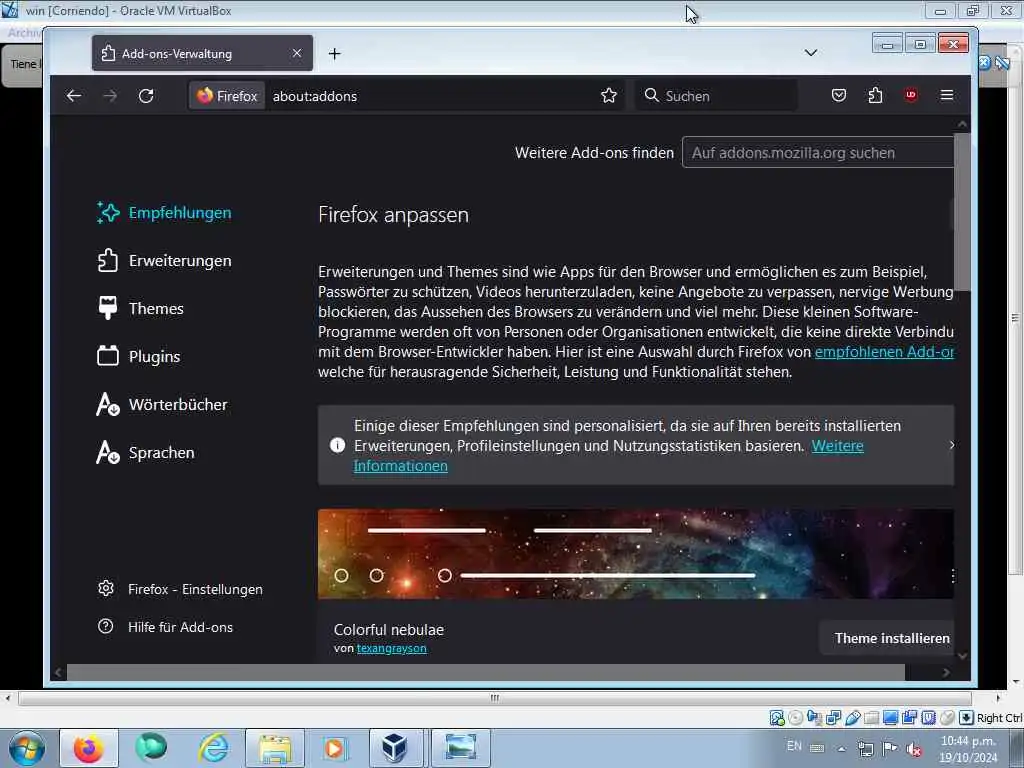Click the page vertical scrollbar thumb
This screenshot has height=768, width=1024.
tap(962, 212)
